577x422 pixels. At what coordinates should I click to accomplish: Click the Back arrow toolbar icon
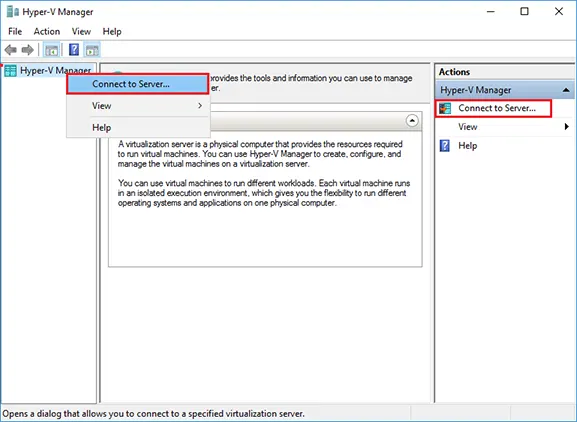(11, 50)
